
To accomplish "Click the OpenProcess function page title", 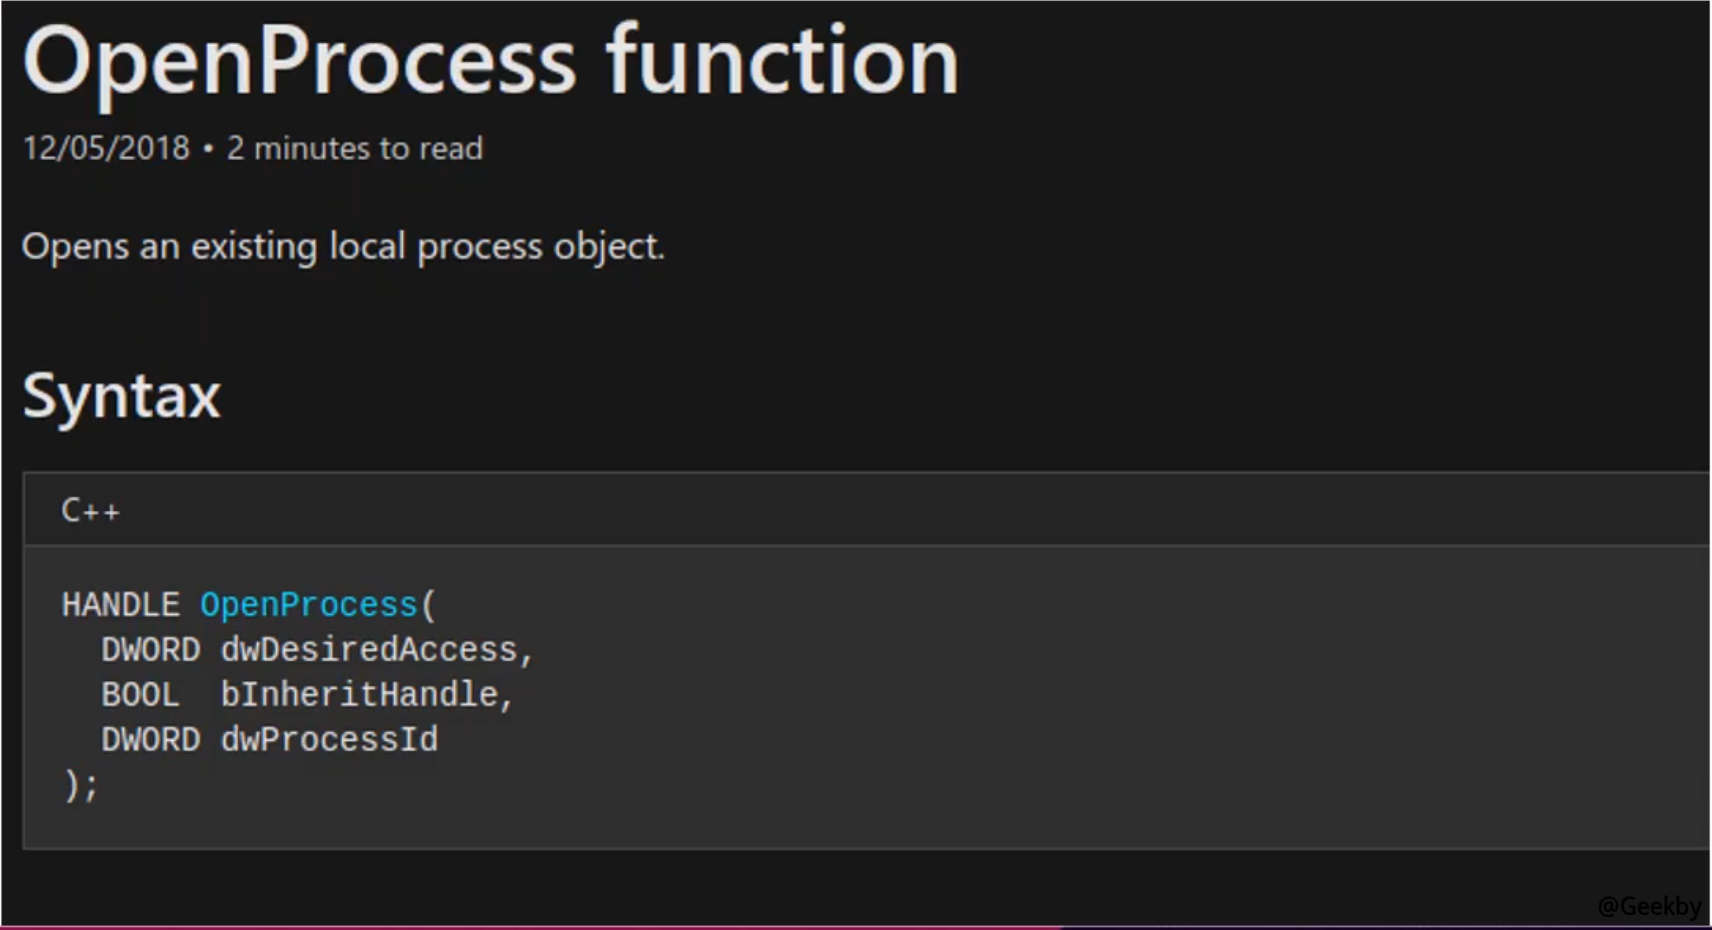I will pyautogui.click(x=490, y=62).
